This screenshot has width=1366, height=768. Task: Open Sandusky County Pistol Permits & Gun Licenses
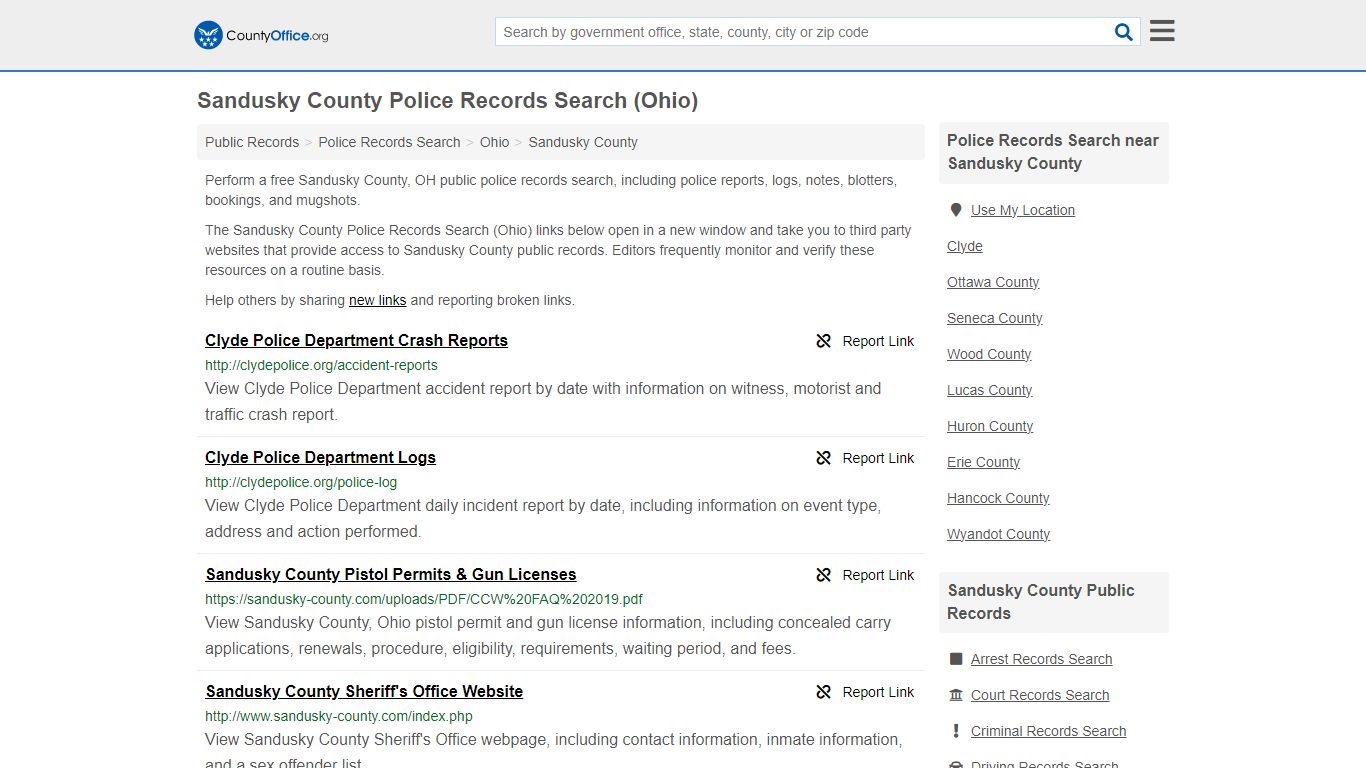tap(391, 574)
